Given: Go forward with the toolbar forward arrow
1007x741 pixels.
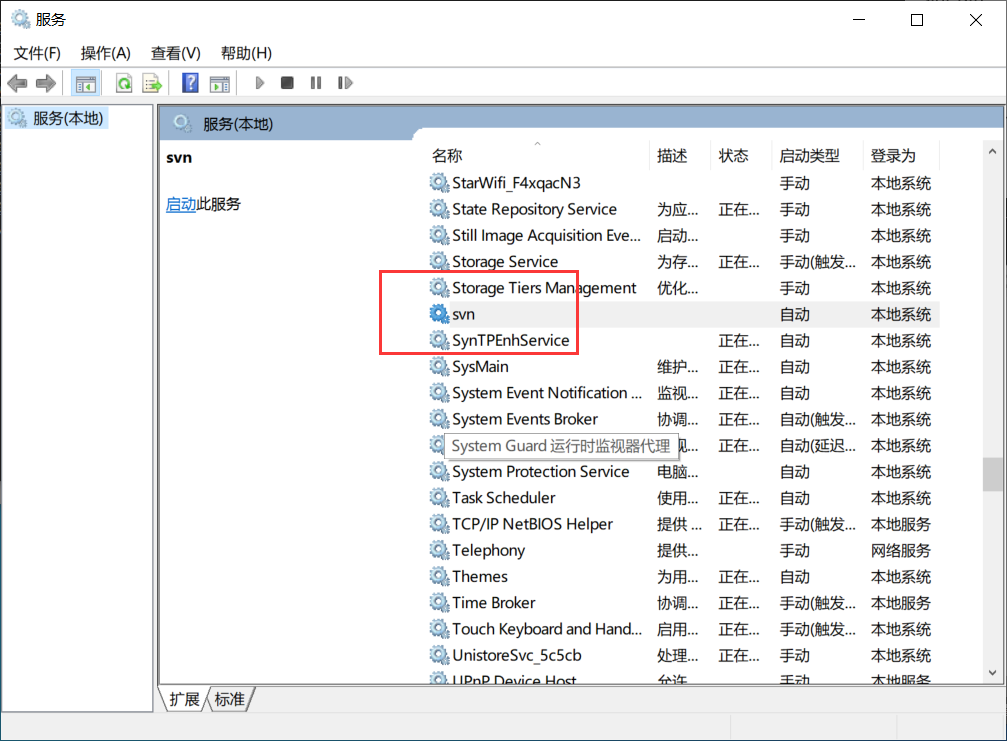Looking at the screenshot, I should tap(46, 83).
